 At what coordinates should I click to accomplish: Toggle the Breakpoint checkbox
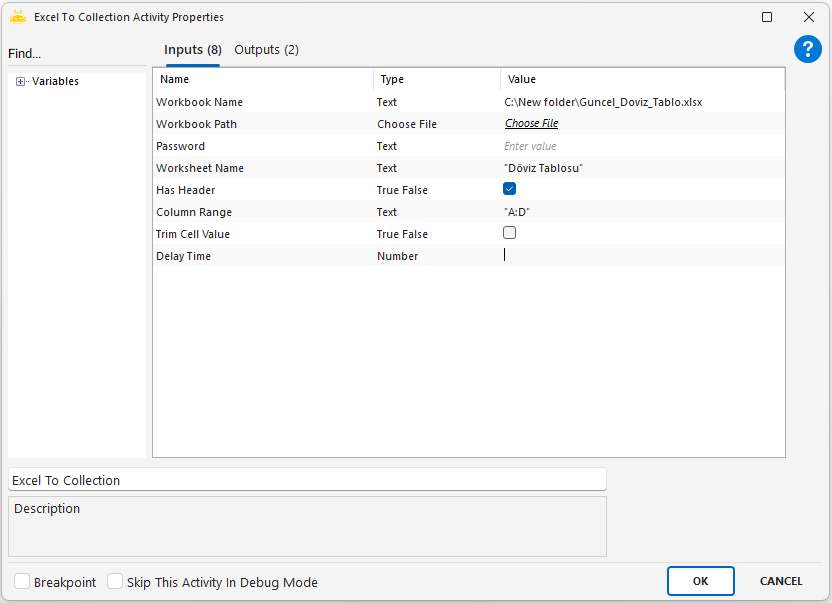pyautogui.click(x=22, y=582)
